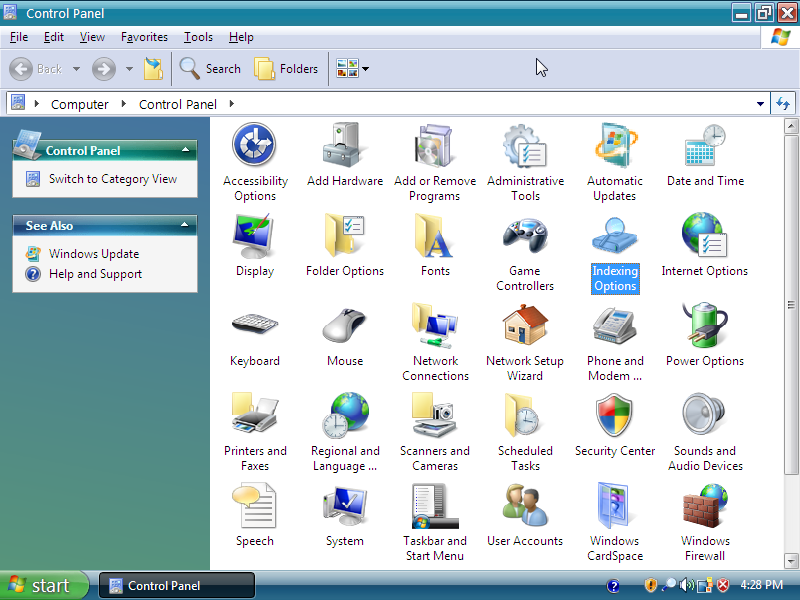Viewport: 800px width, 600px height.
Task: Open the Favorites menu
Action: point(144,37)
